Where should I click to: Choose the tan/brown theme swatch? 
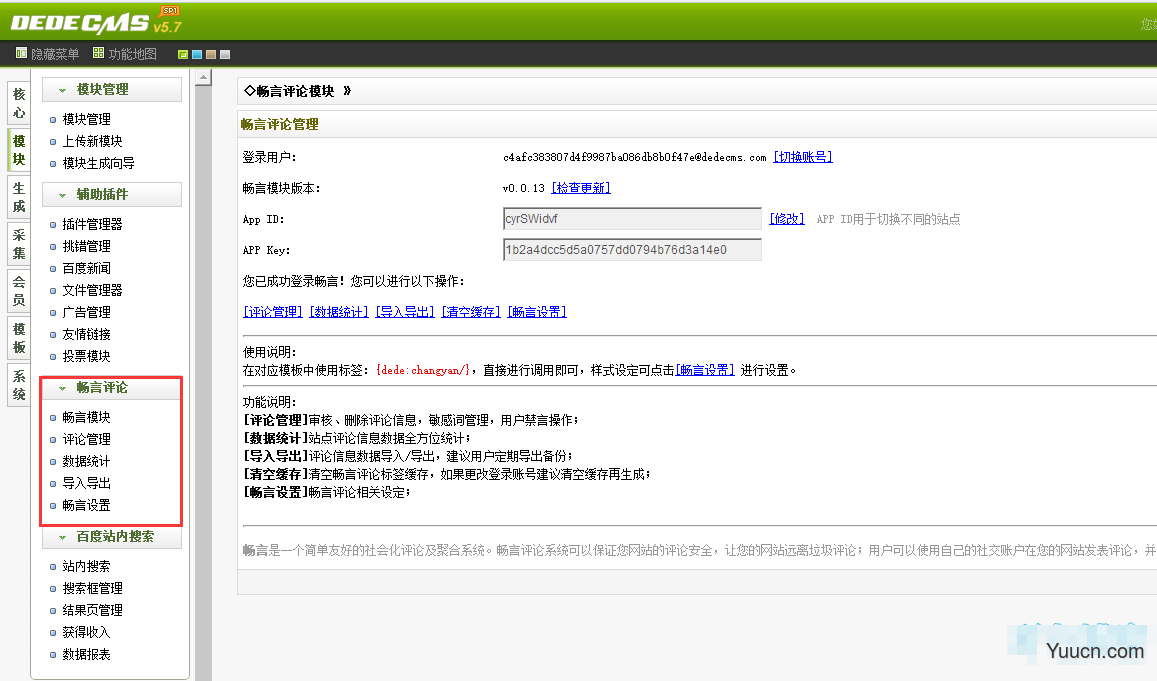pyautogui.click(x=211, y=55)
